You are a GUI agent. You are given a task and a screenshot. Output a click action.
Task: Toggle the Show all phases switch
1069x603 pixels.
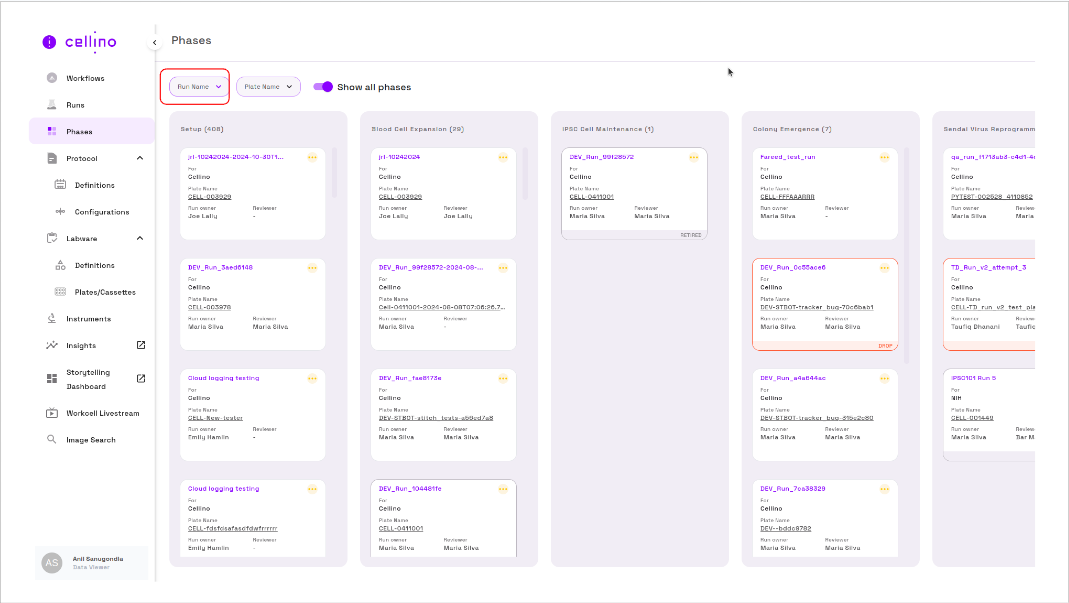(323, 87)
